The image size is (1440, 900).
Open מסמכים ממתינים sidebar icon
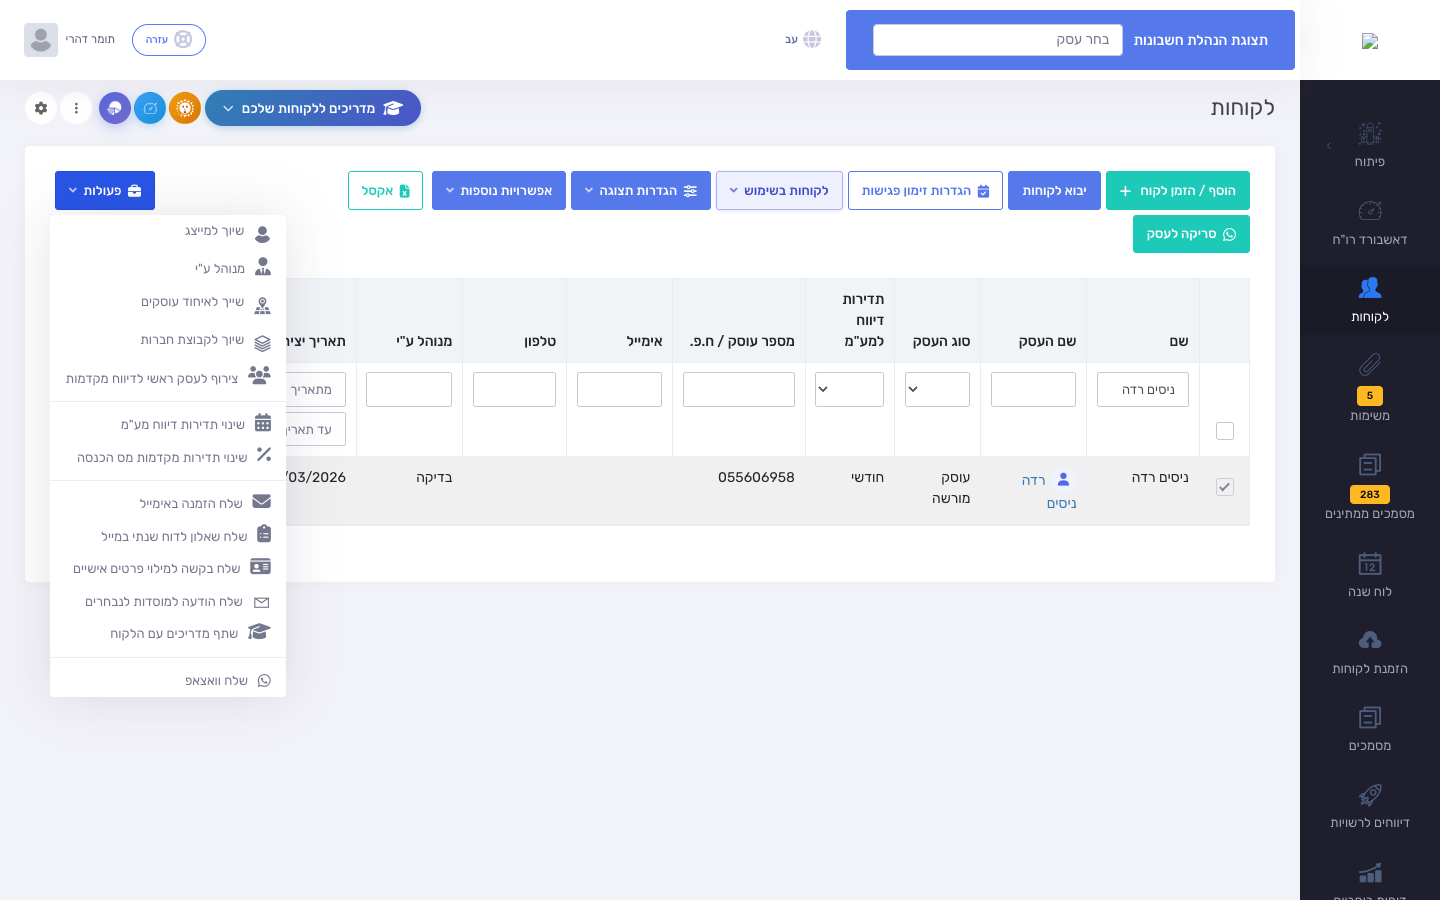(x=1369, y=464)
